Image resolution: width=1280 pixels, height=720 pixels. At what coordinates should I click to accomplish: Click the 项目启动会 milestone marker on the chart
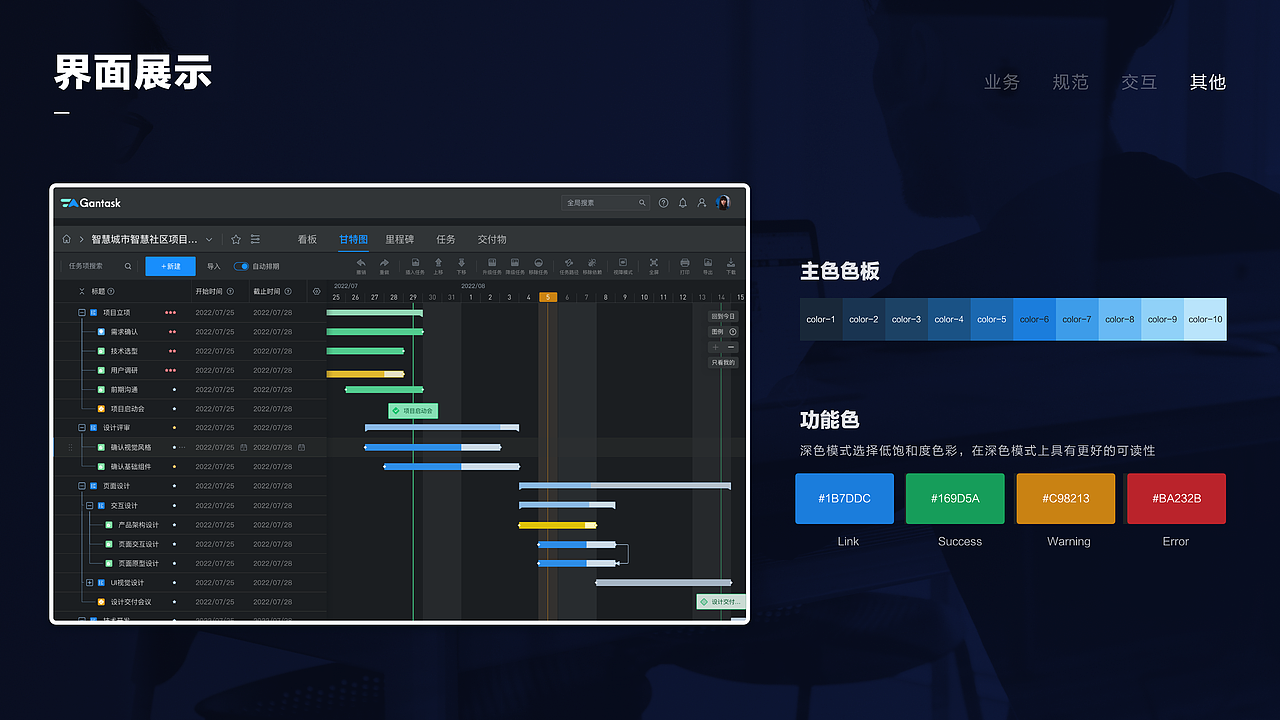(413, 410)
